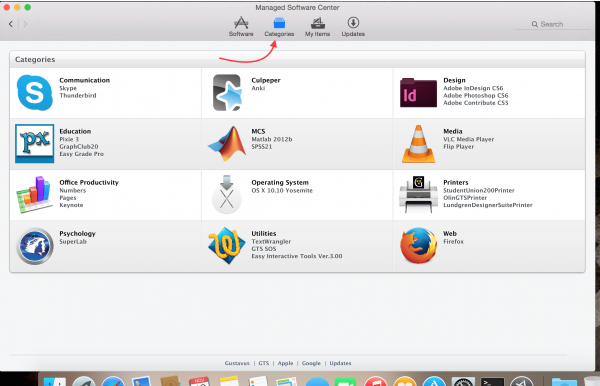Open the My Items tab
Image resolution: width=600 pixels, height=386 pixels.
click(x=318, y=27)
